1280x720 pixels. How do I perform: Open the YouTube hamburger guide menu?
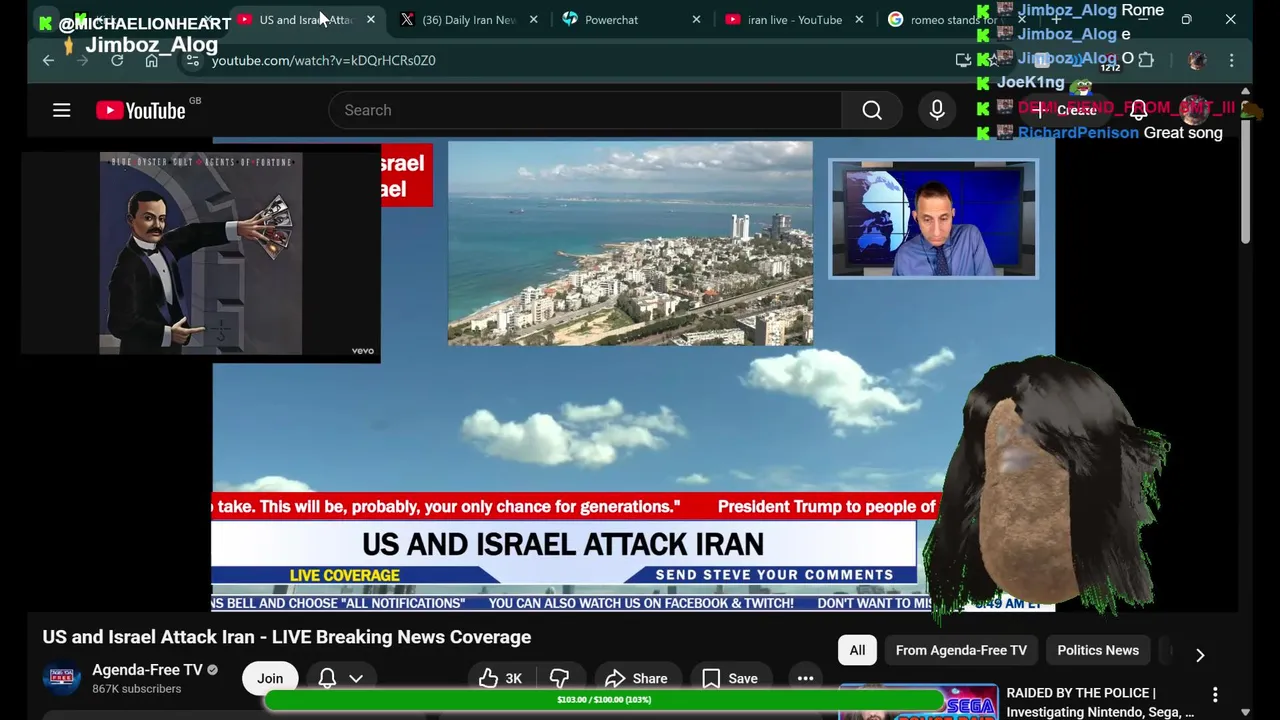point(62,110)
